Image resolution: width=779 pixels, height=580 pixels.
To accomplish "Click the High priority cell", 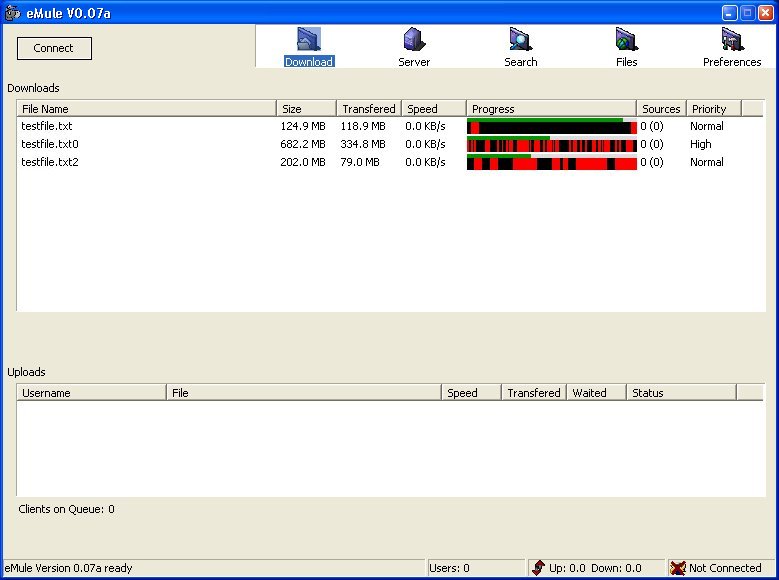I will point(701,144).
